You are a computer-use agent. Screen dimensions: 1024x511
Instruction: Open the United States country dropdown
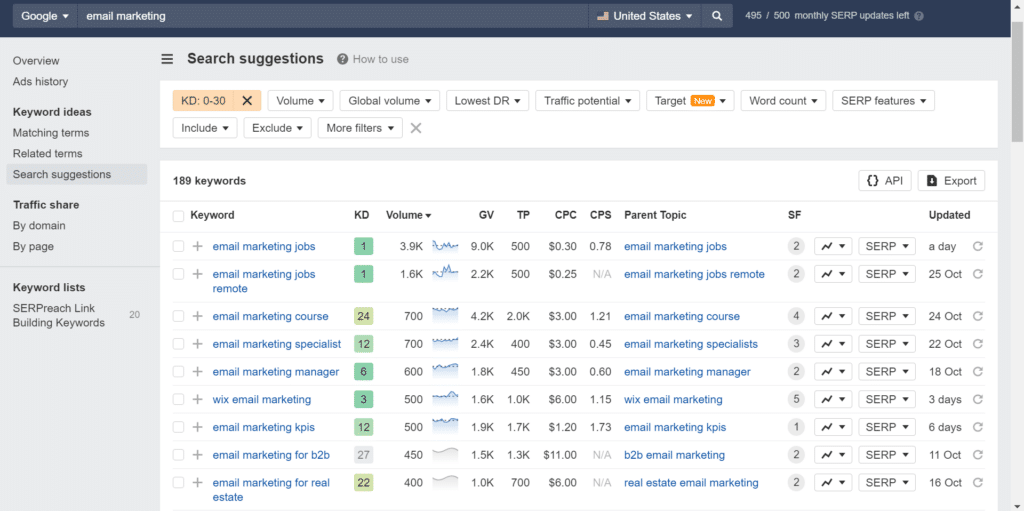pos(645,16)
